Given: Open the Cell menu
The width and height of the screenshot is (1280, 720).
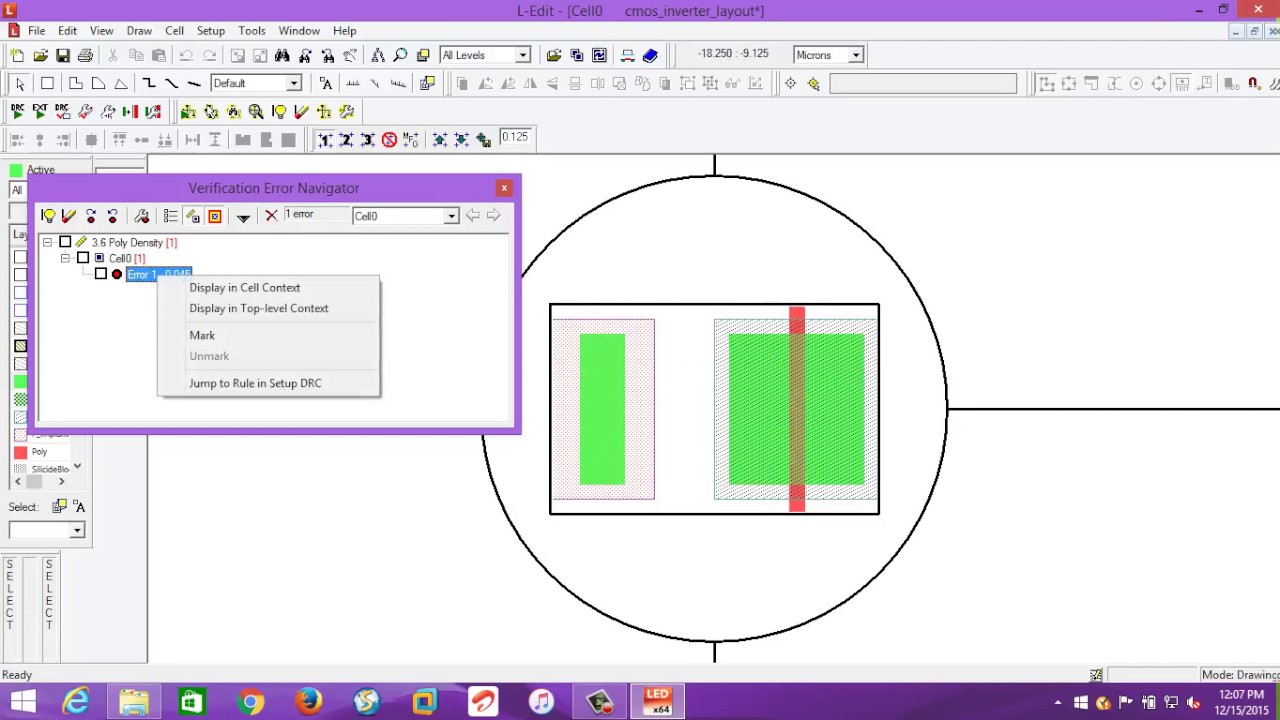Looking at the screenshot, I should click(x=174, y=31).
